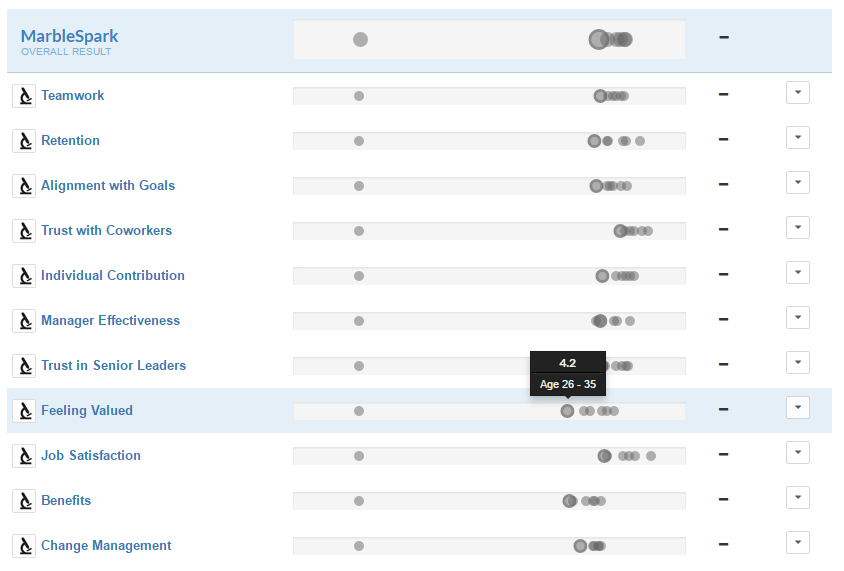Click the left benchmark dot in MarbleSpark overall row

[361, 39]
